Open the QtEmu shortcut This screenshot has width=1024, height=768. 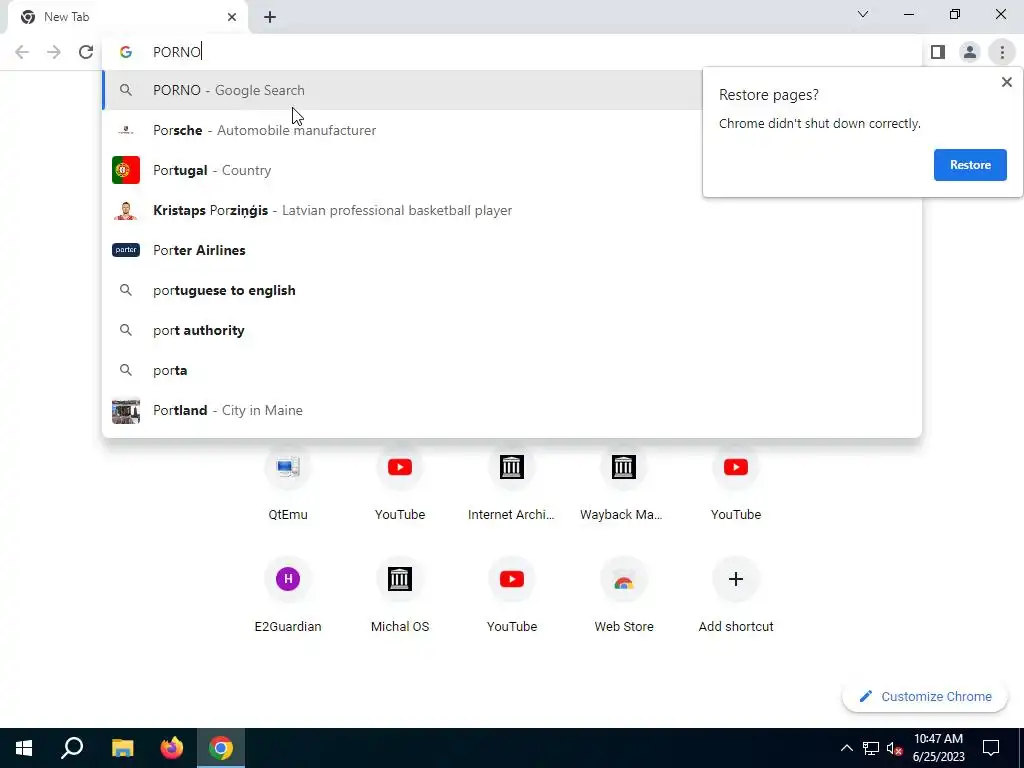(x=288, y=483)
